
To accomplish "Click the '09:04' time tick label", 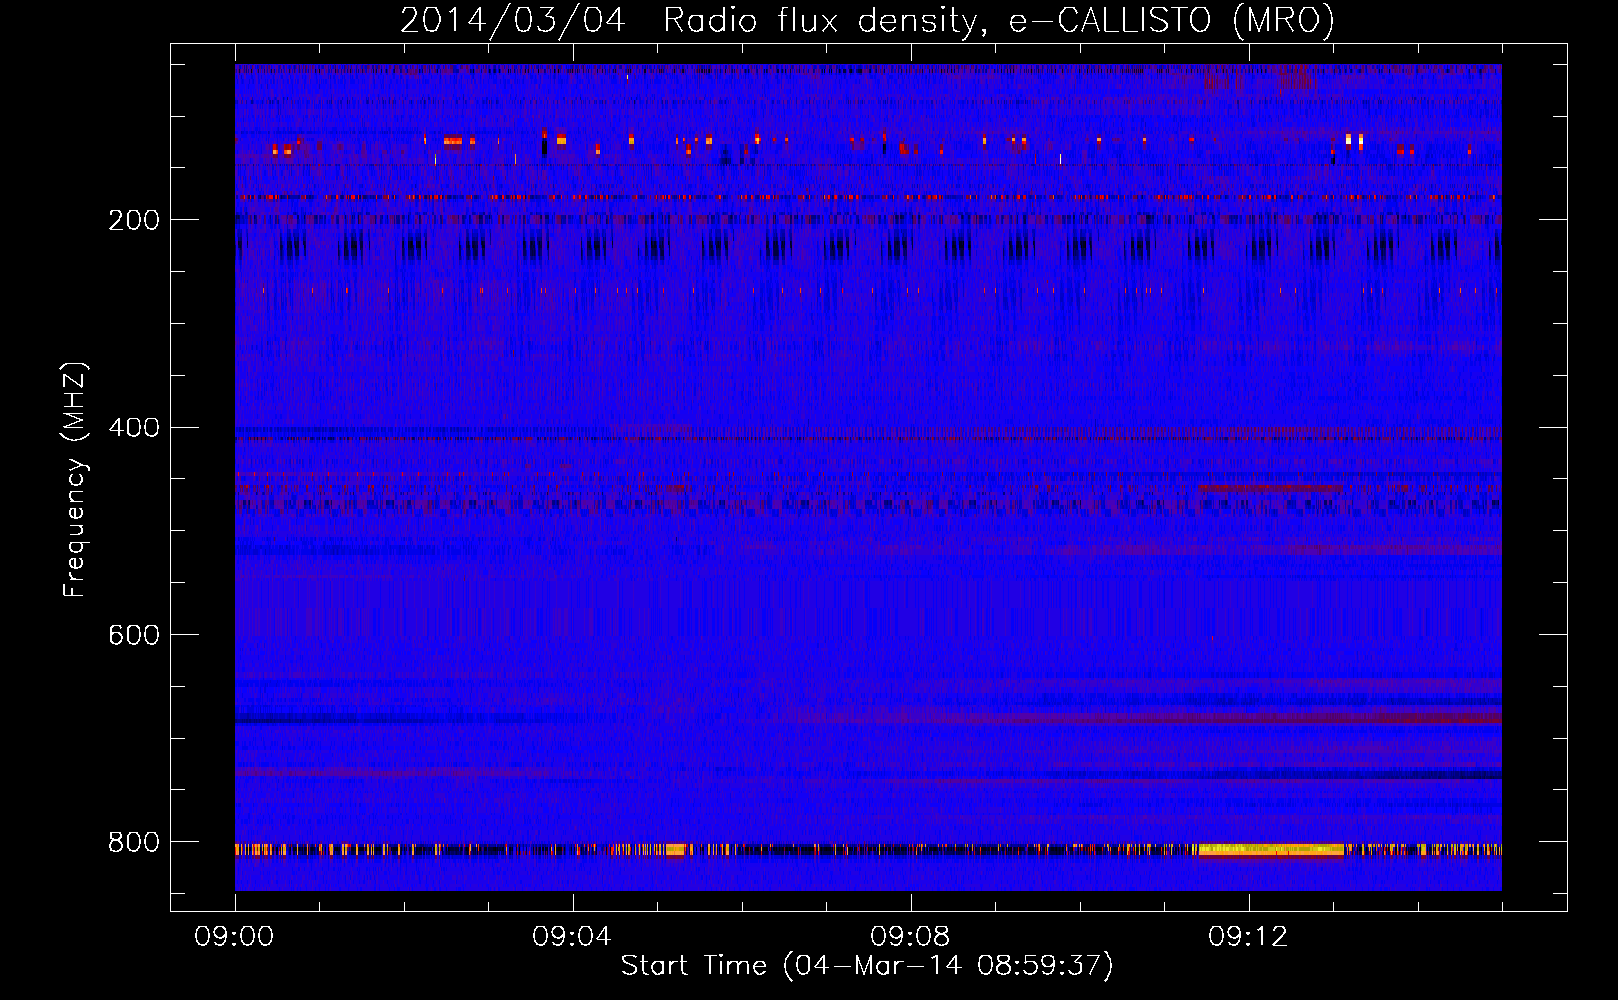I will point(573,937).
